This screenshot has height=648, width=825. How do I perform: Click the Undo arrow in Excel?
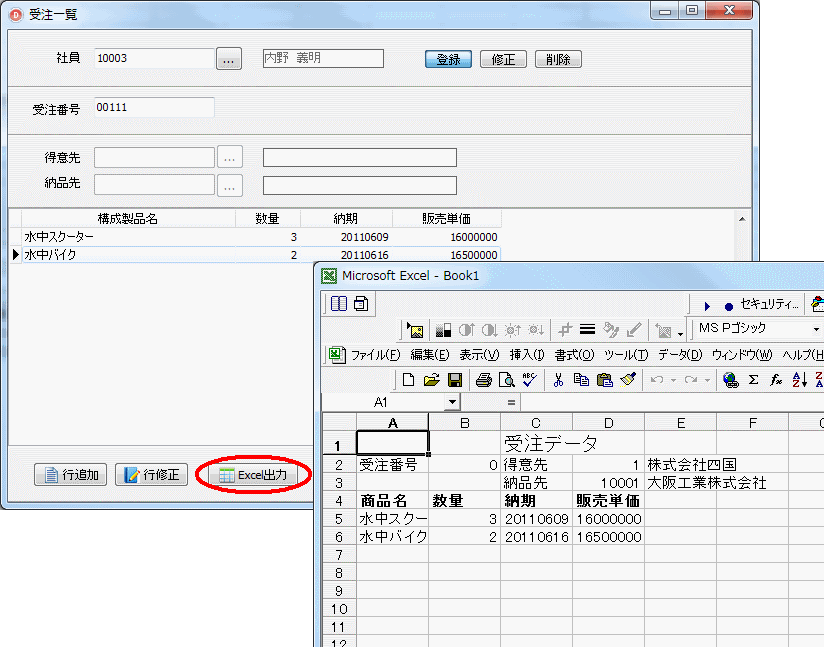tap(657, 379)
